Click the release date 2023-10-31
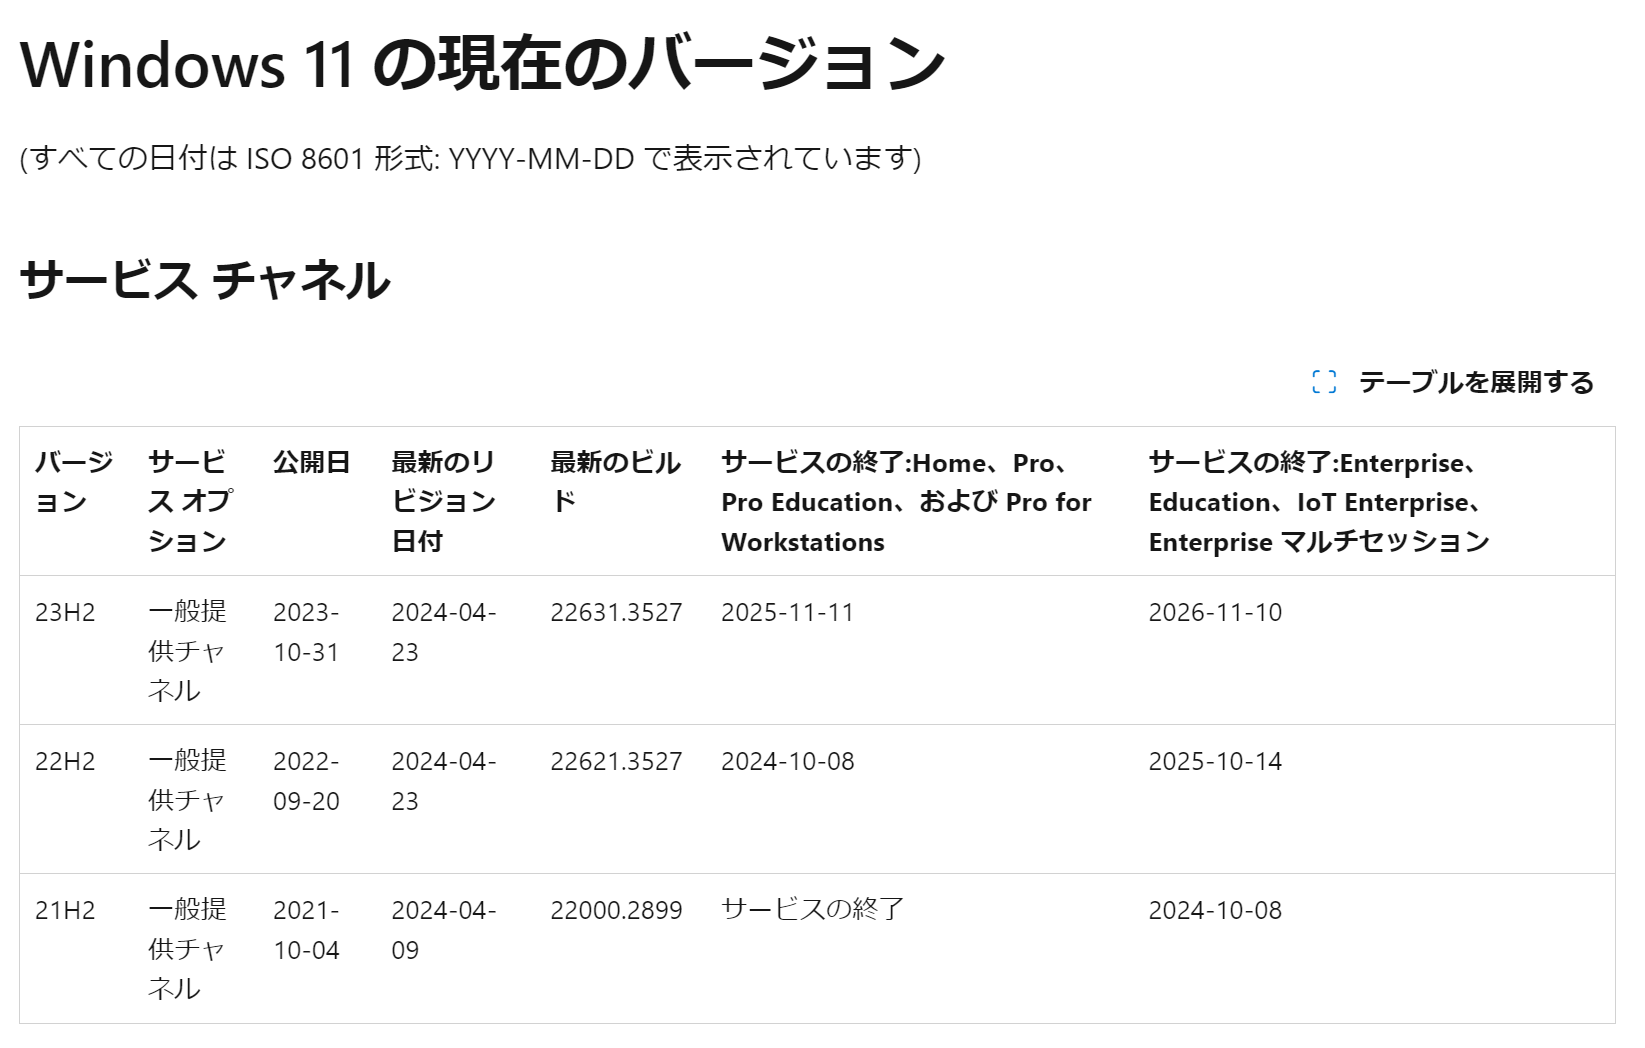 [x=306, y=632]
